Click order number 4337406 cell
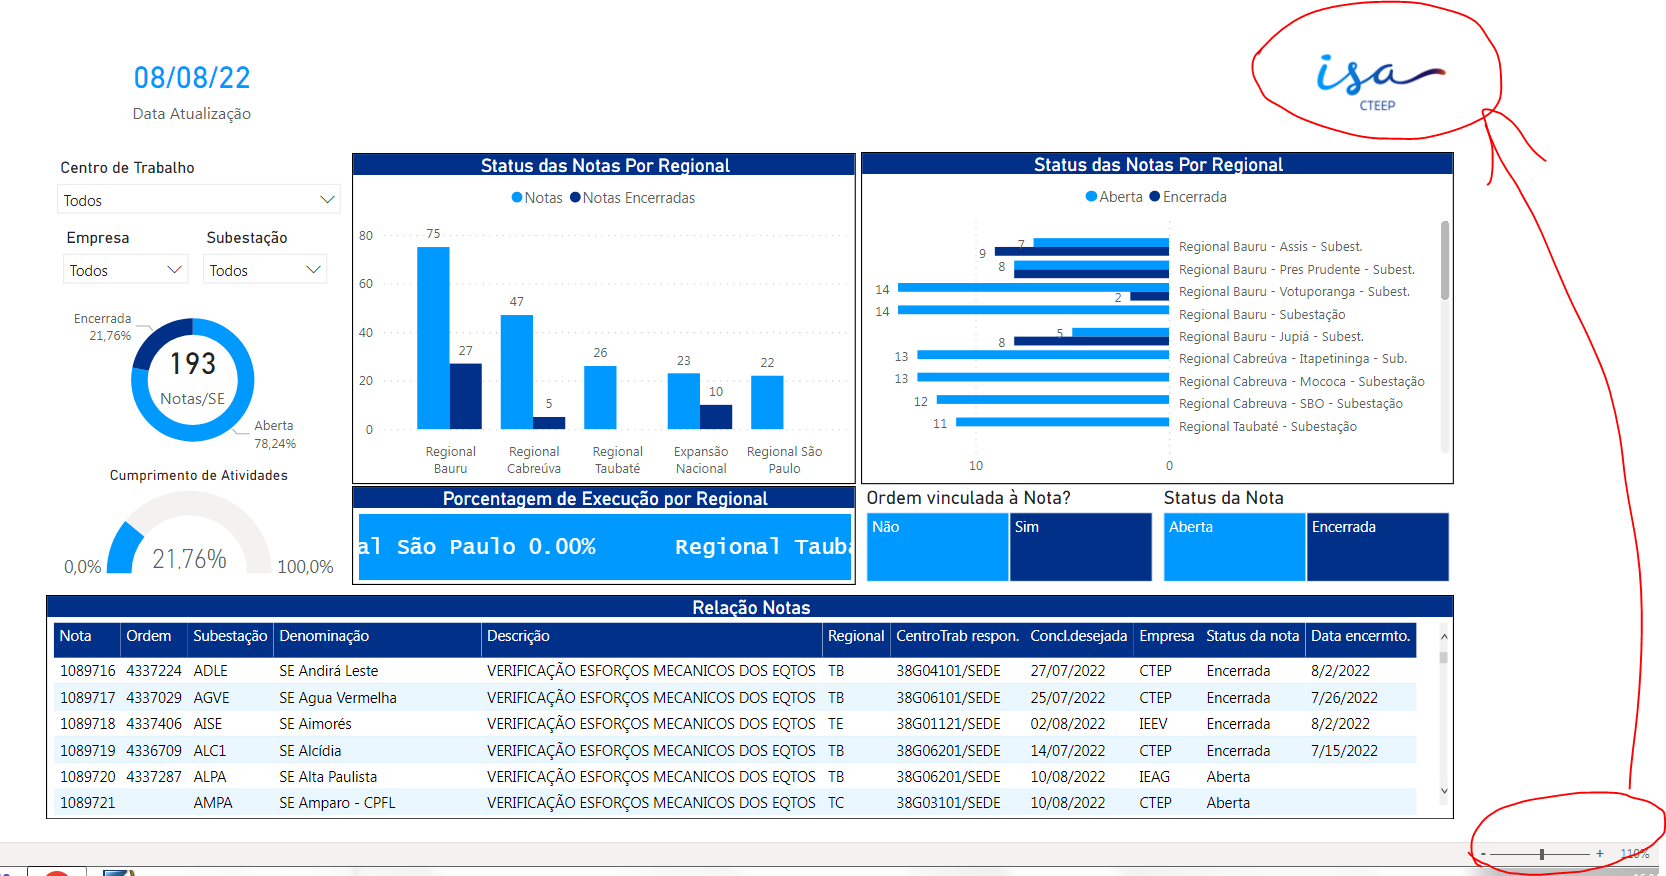Screen dimensions: 1666x876 (154, 724)
